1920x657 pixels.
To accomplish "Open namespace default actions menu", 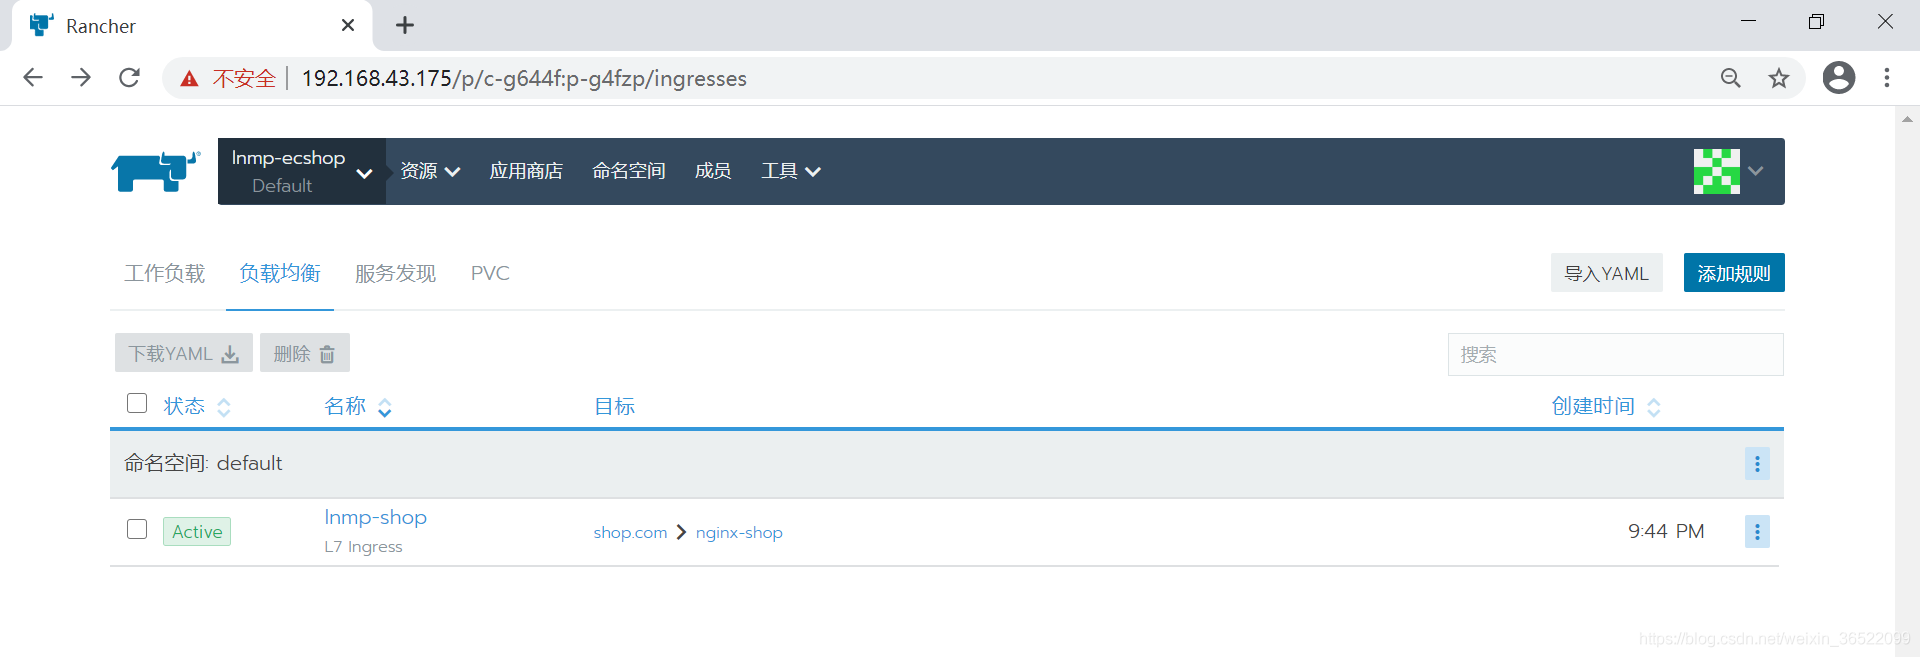I will coord(1757,464).
